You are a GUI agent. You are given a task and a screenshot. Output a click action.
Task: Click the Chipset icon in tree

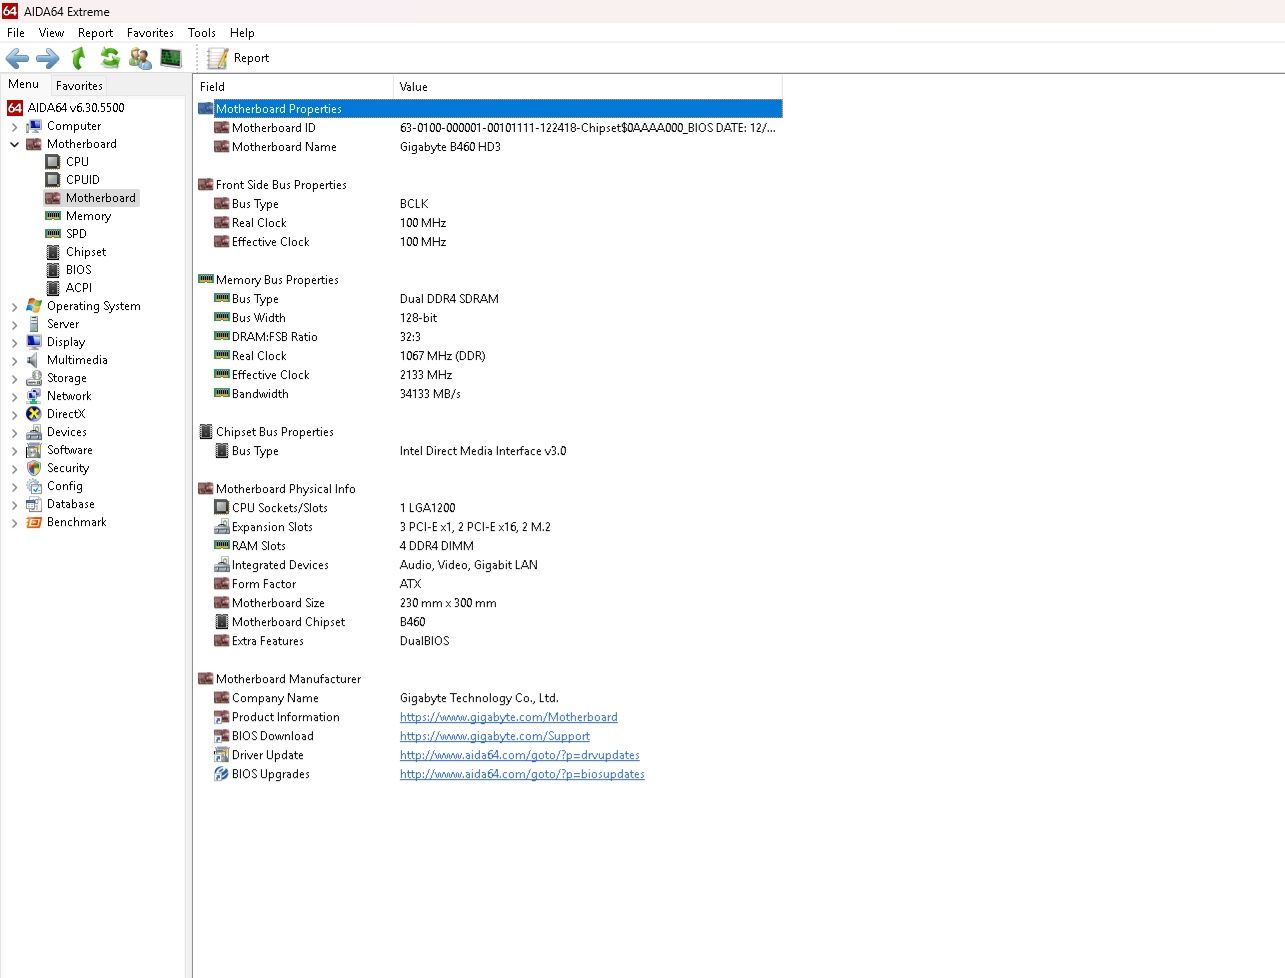(x=53, y=252)
